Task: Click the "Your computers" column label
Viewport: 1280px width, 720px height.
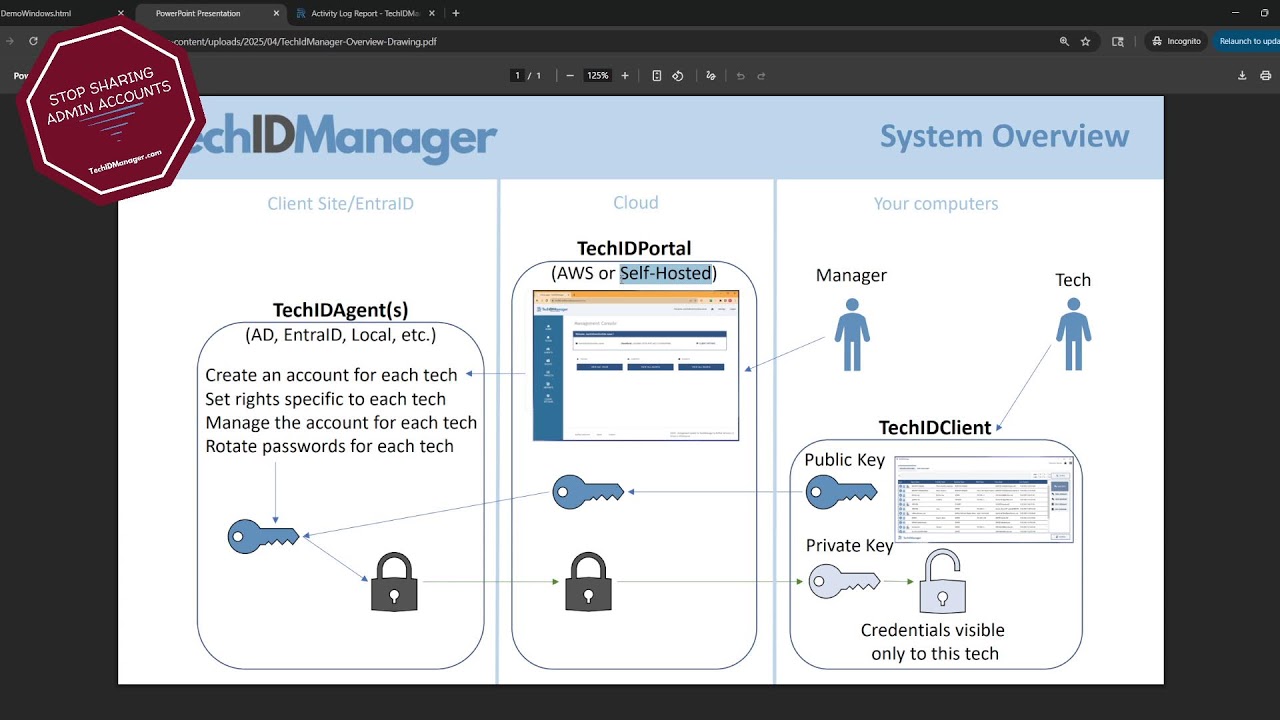Action: 936,204
